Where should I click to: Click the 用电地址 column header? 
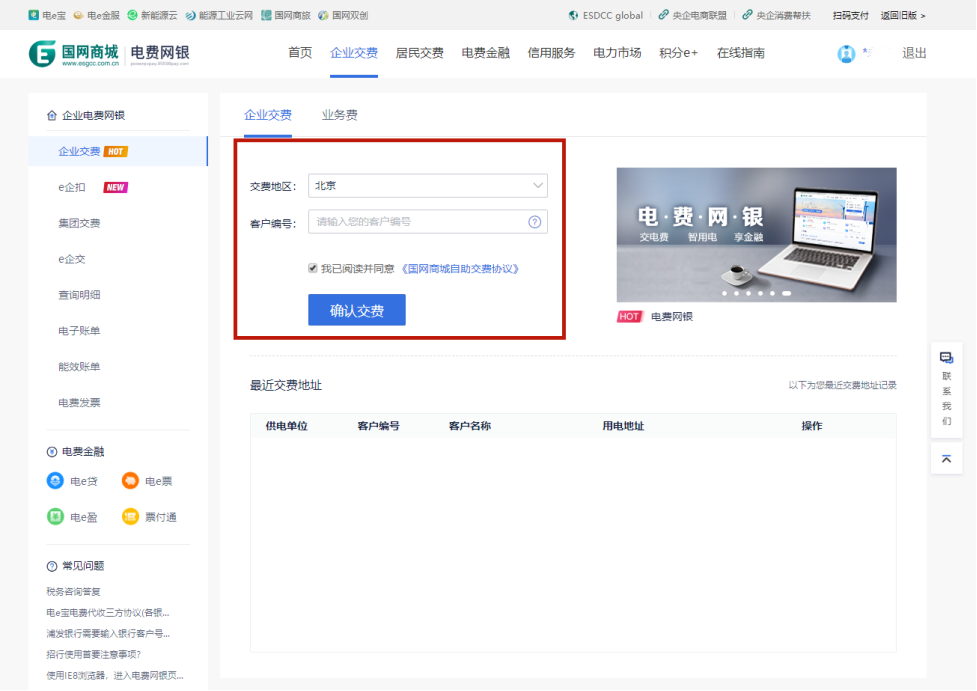623,426
